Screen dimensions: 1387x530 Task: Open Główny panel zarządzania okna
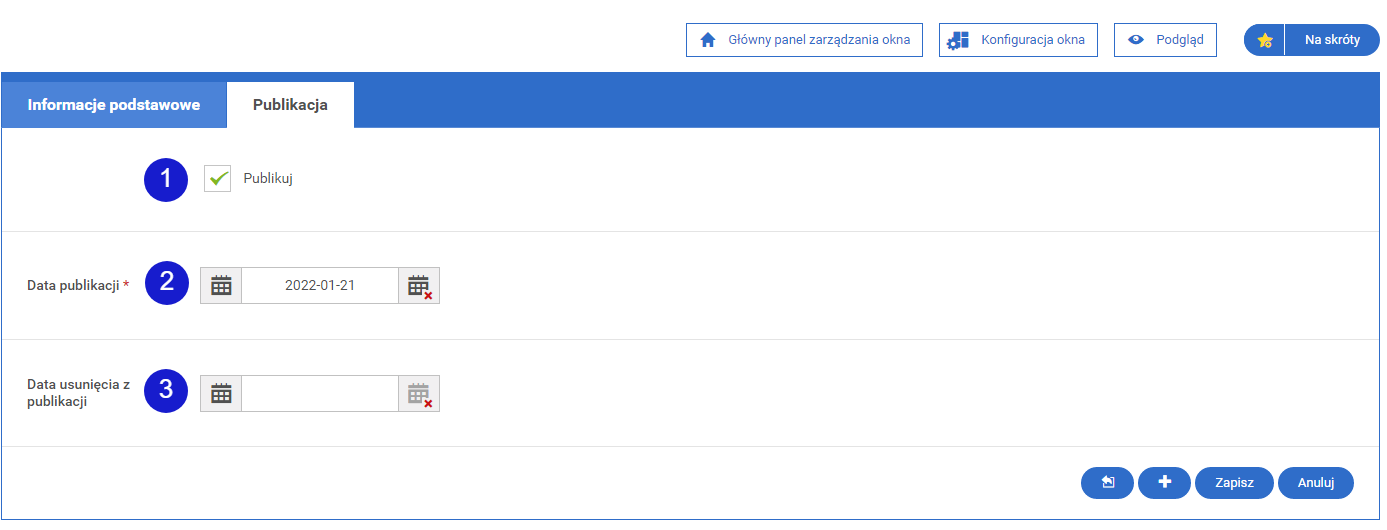coord(804,40)
